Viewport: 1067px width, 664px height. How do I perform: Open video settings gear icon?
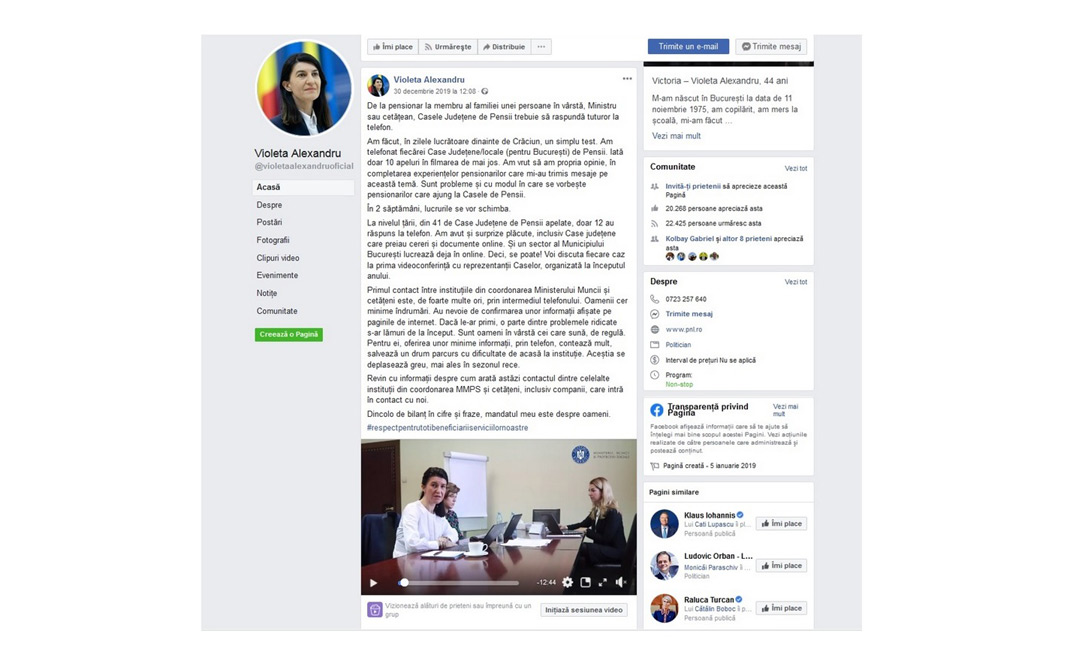568,582
